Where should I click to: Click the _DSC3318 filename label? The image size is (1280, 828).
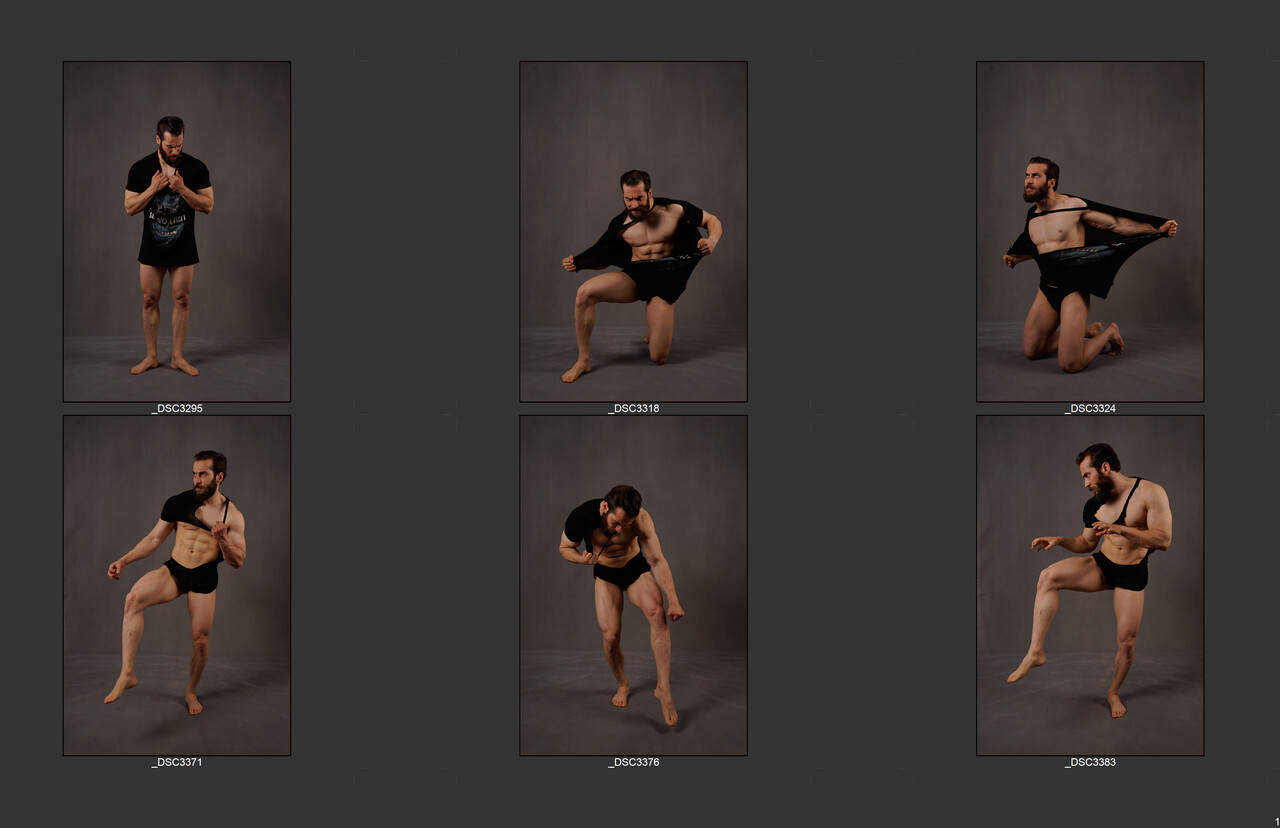click(633, 409)
